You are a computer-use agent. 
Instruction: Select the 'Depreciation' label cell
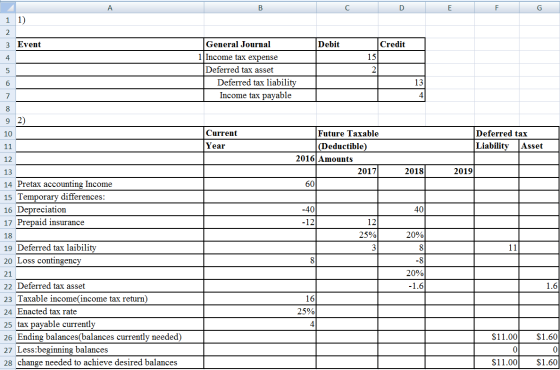[x=110, y=210]
